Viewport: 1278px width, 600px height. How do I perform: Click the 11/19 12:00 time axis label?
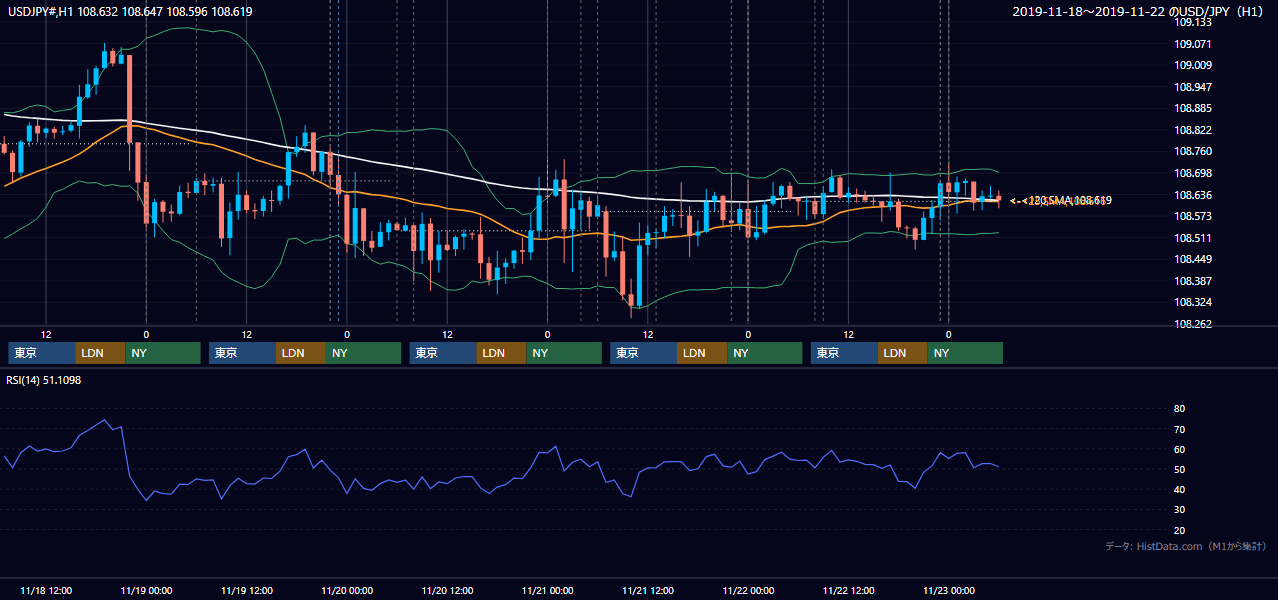(246, 590)
